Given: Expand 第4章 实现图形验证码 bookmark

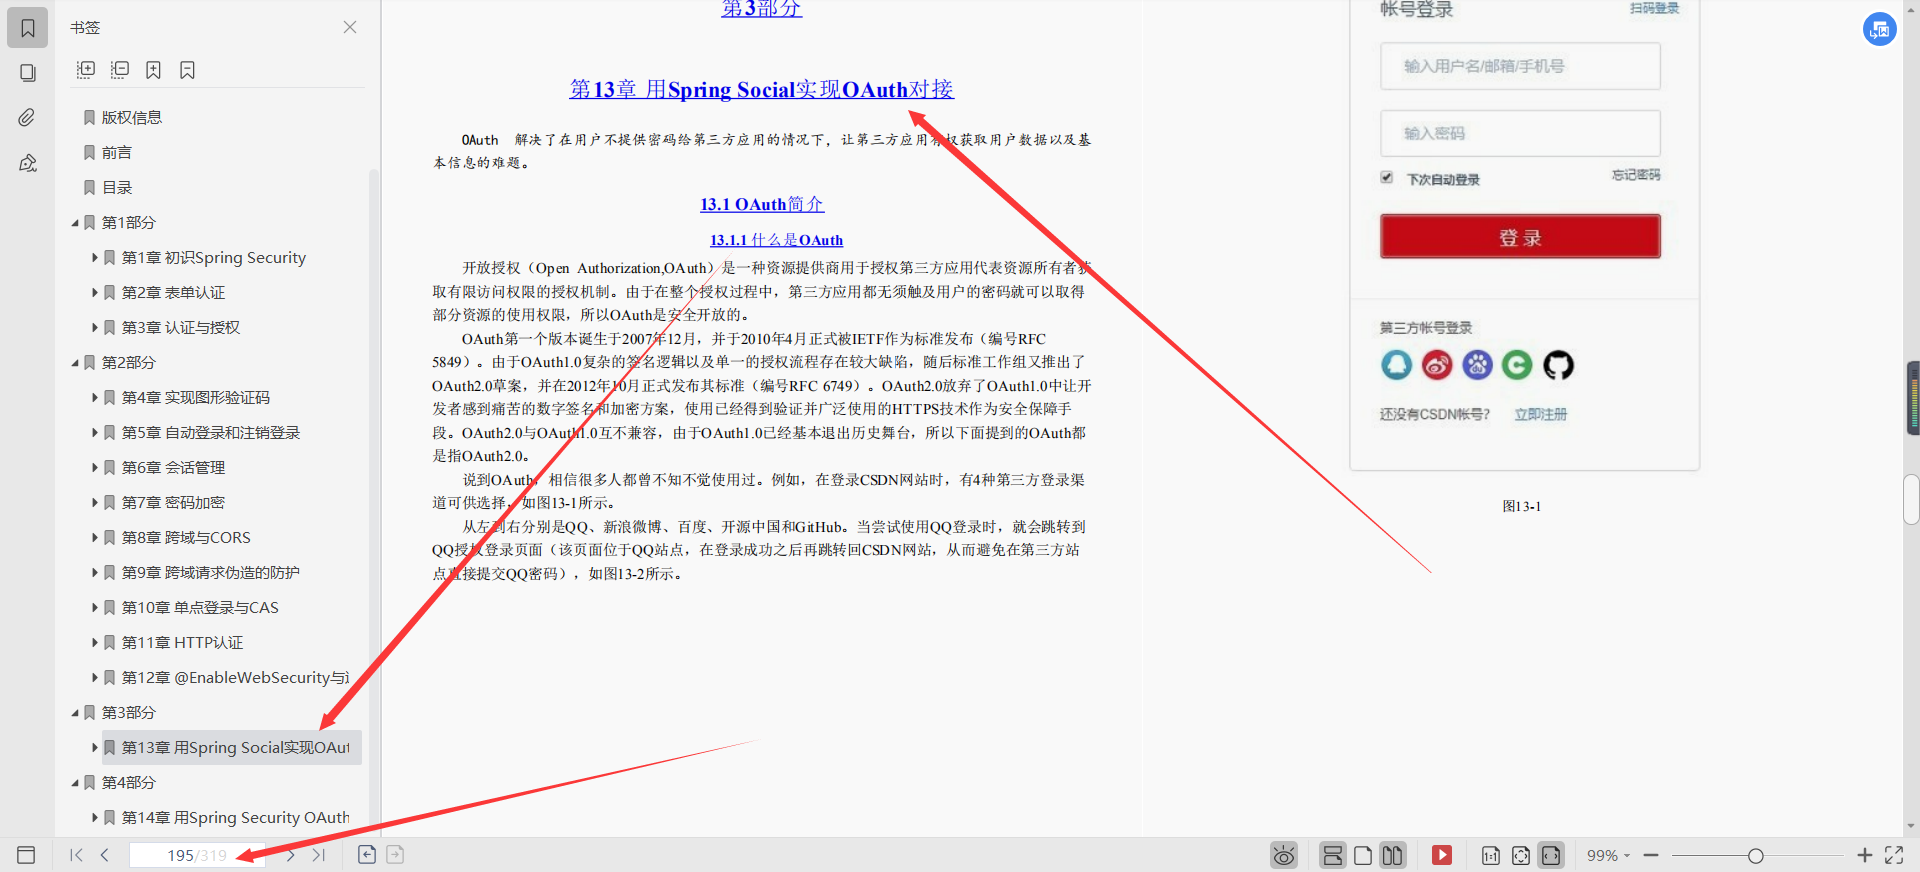Looking at the screenshot, I should [x=95, y=398].
